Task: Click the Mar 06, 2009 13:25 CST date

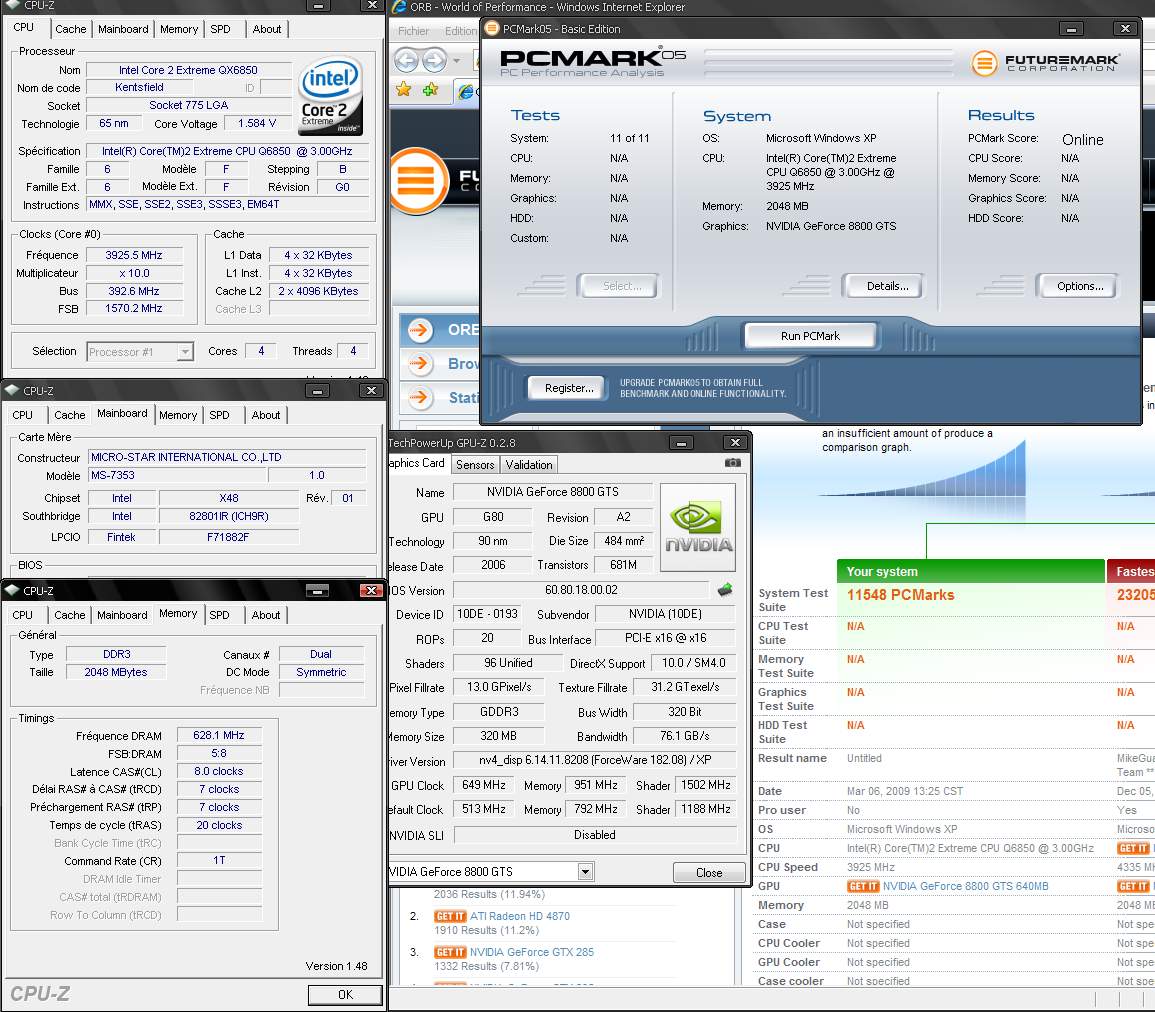Action: coord(905,791)
